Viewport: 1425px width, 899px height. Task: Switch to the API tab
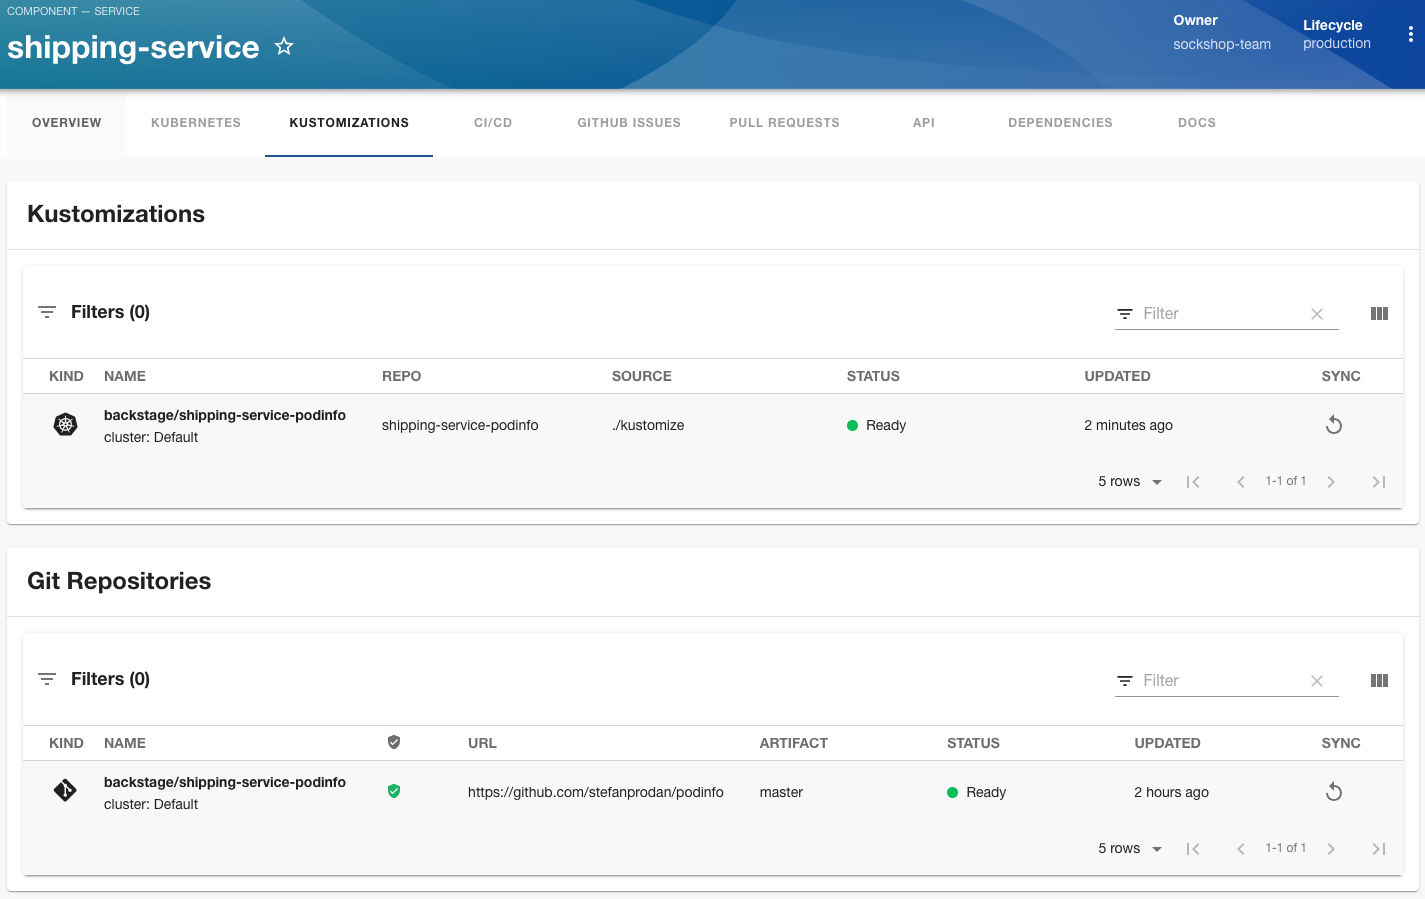(924, 123)
